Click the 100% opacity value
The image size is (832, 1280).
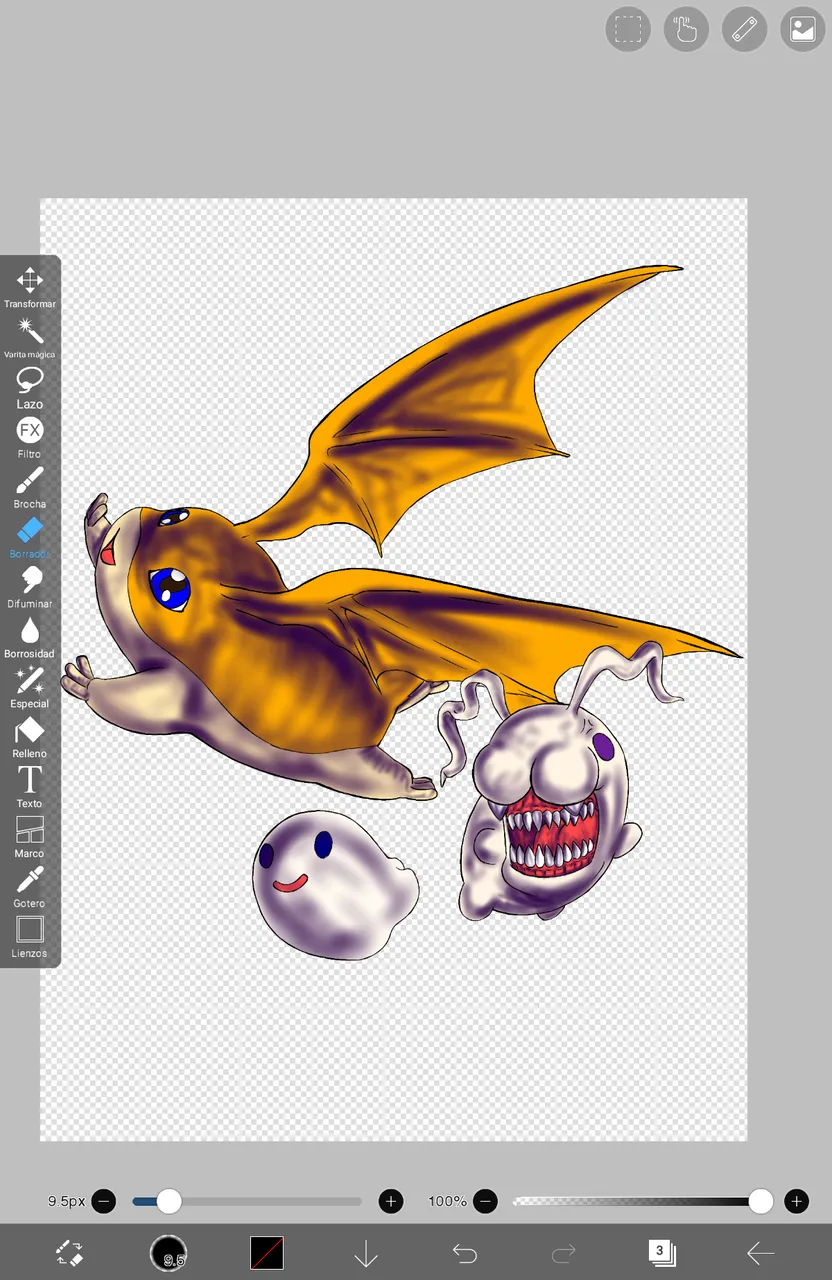click(x=447, y=1201)
